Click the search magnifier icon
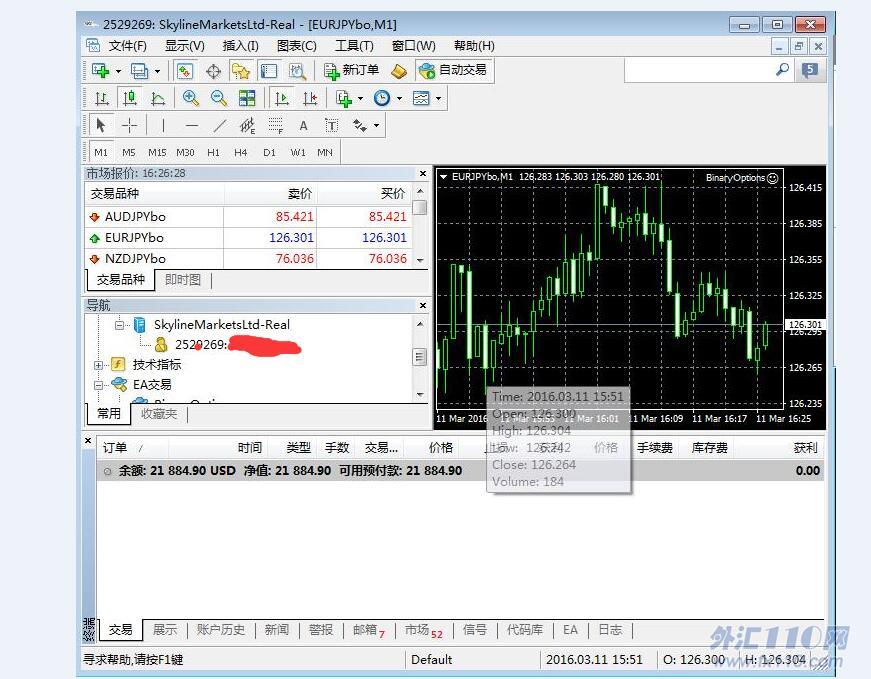The image size is (871, 679). [x=782, y=70]
